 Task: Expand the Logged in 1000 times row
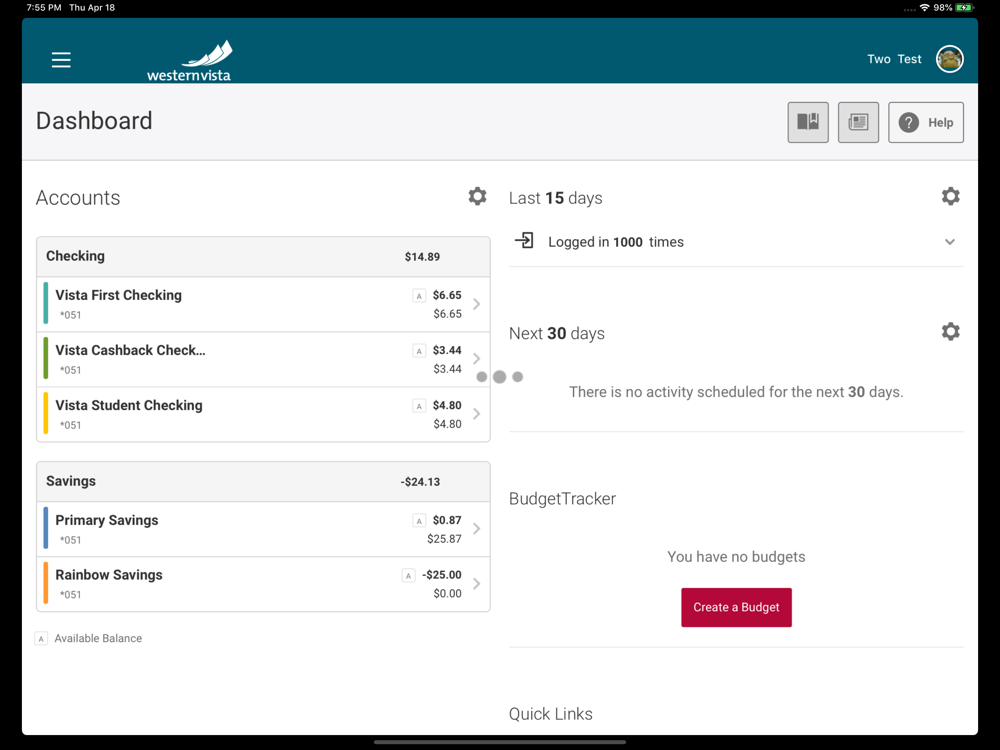(736, 242)
